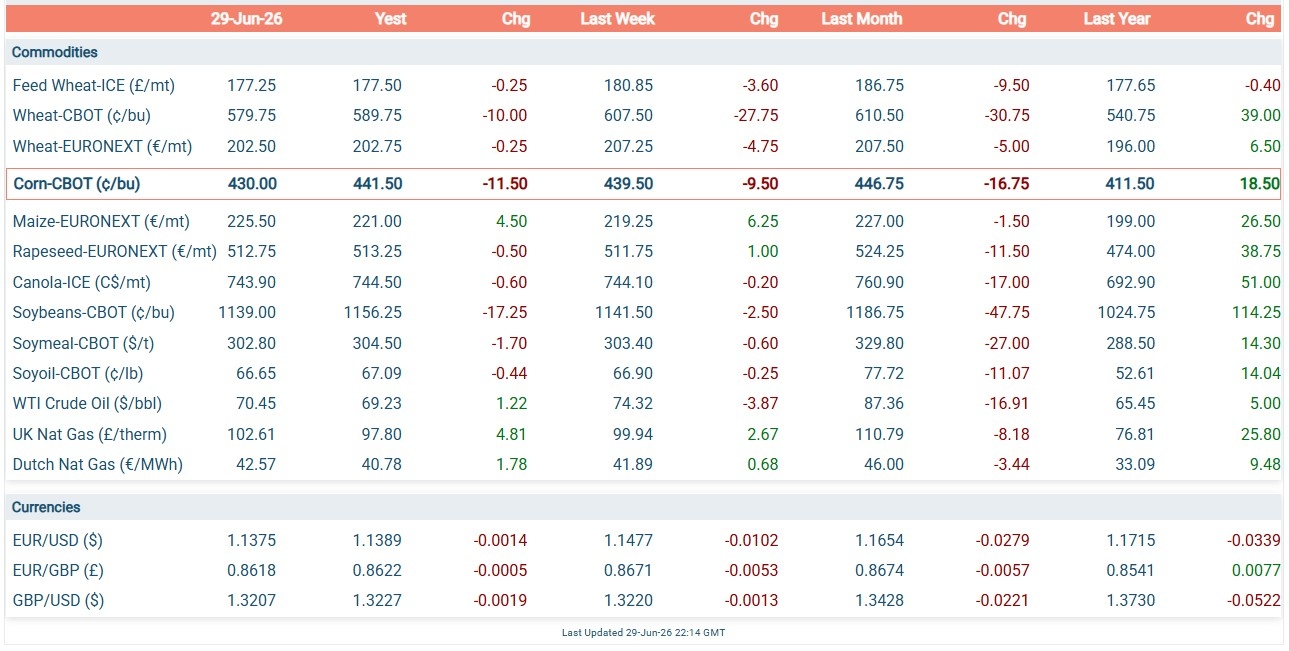Select WTI Crude Oil row

[x=644, y=404]
